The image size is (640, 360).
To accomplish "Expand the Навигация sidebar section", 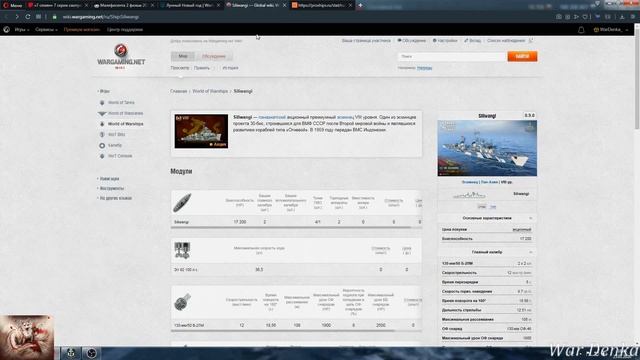I will tap(109, 179).
